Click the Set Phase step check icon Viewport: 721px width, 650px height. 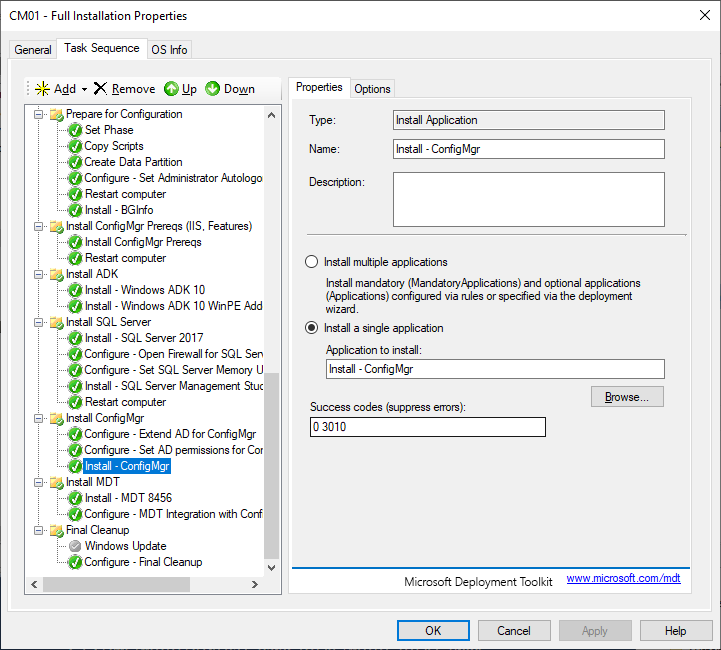click(75, 130)
